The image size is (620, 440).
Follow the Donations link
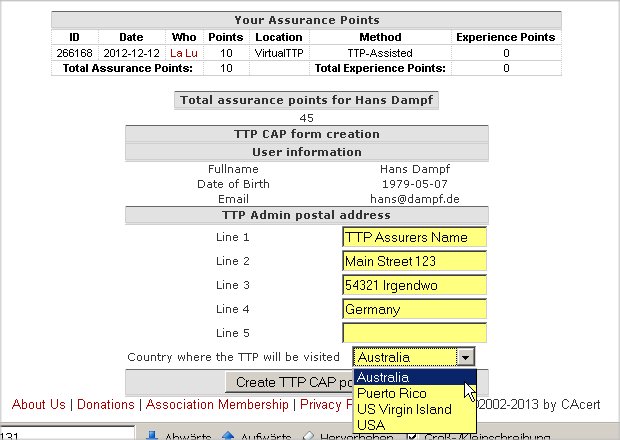[107, 404]
